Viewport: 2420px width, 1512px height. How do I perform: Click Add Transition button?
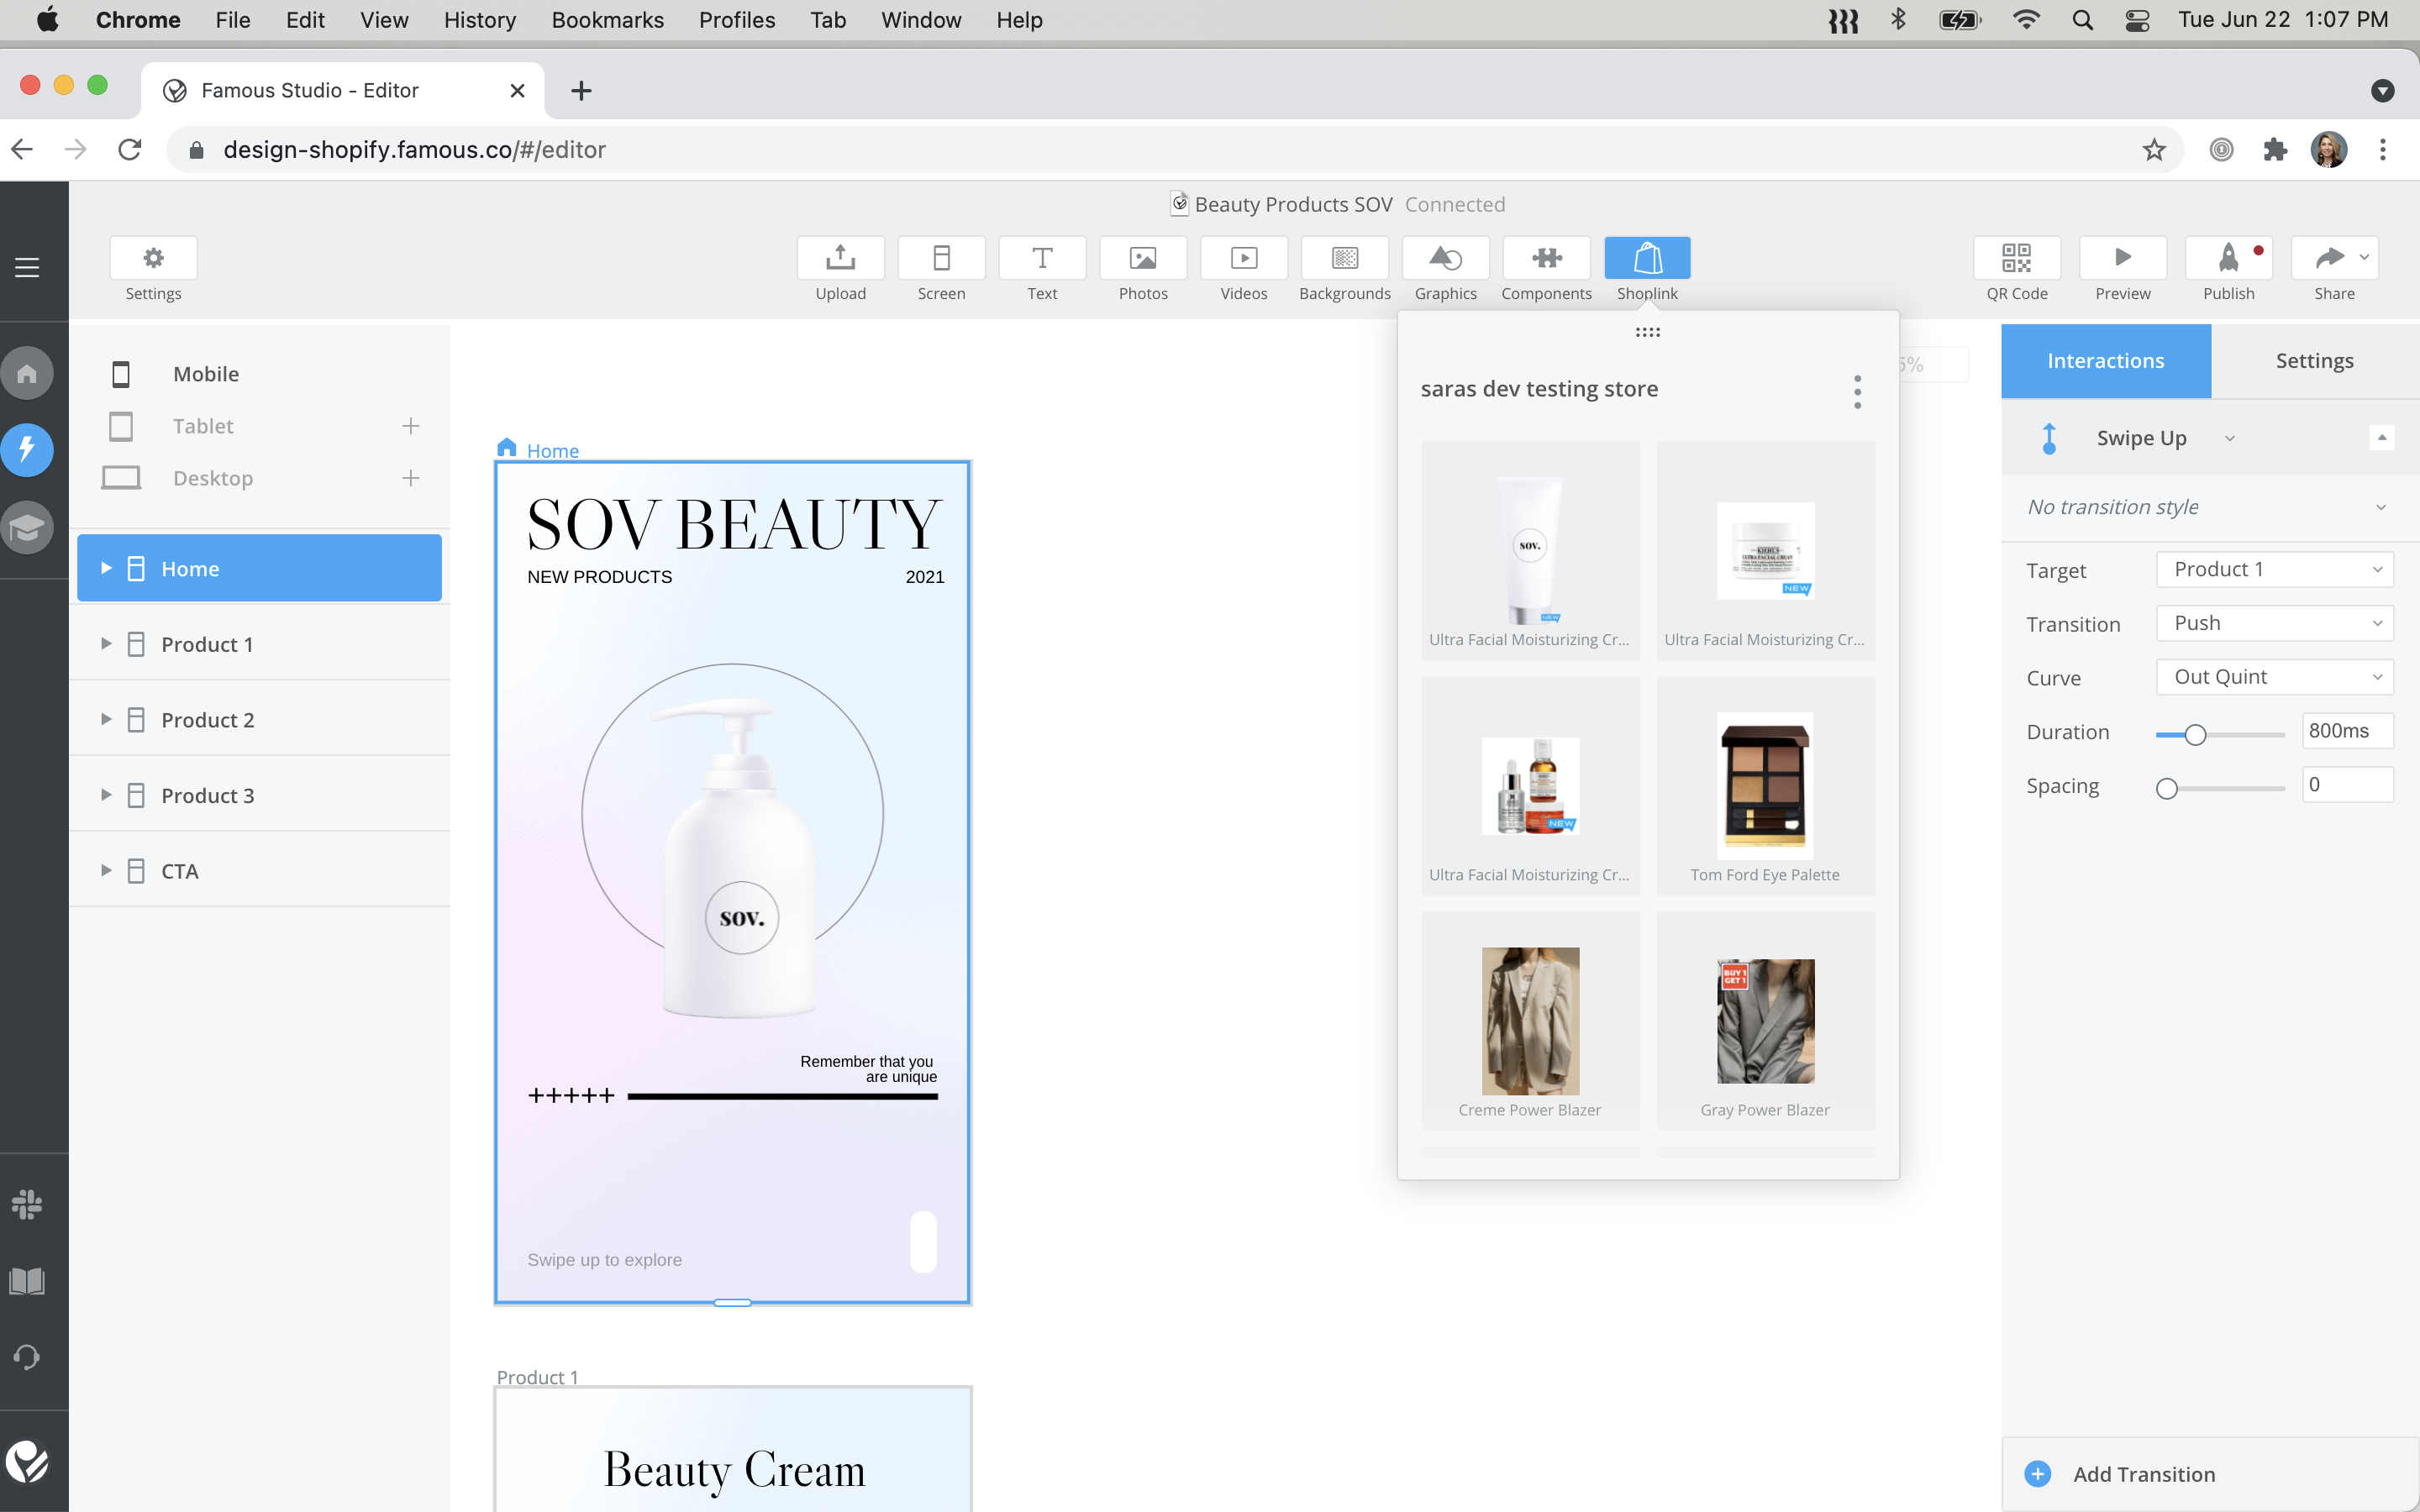[x=2143, y=1474]
